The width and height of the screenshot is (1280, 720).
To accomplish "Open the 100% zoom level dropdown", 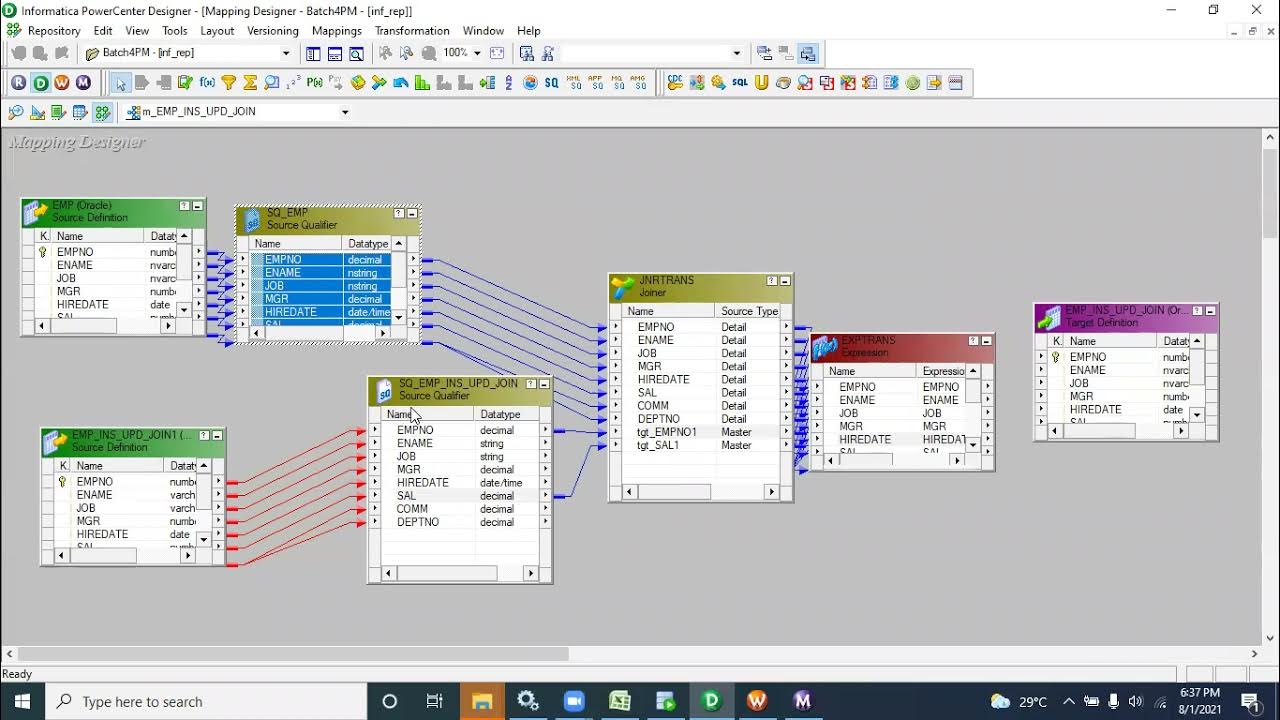I will point(477,53).
